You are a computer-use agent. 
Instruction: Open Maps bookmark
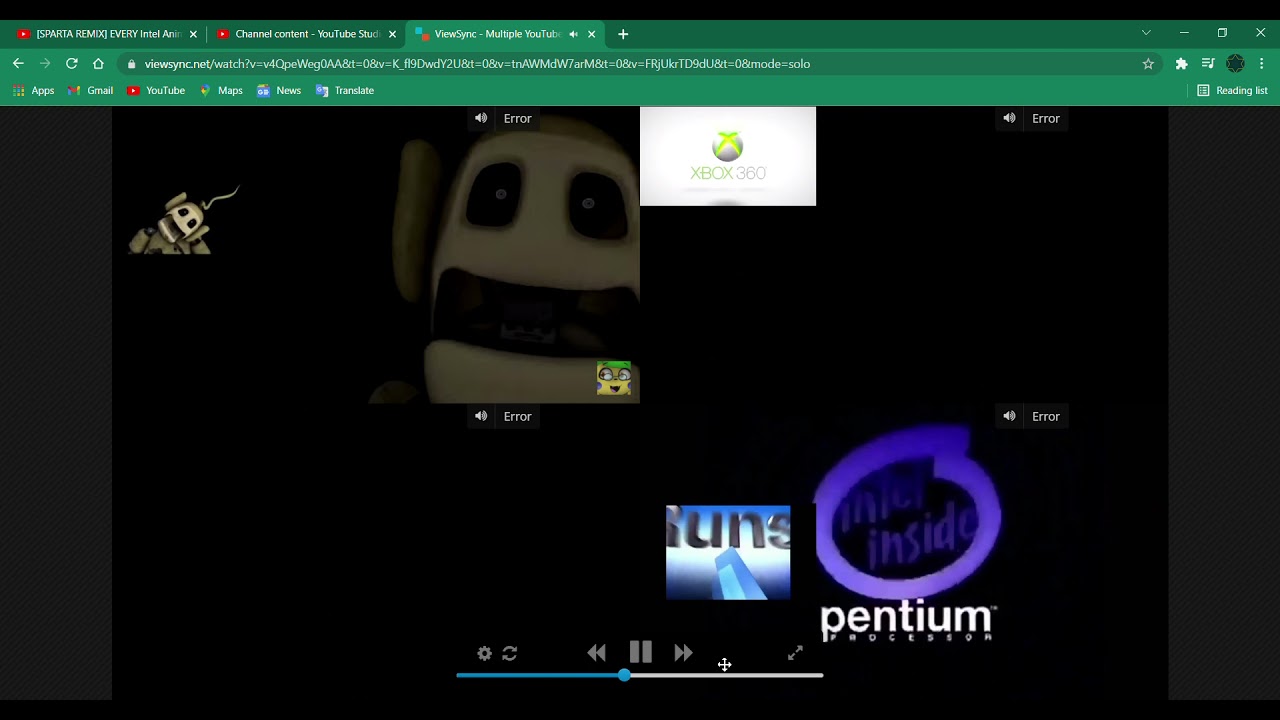click(x=221, y=90)
